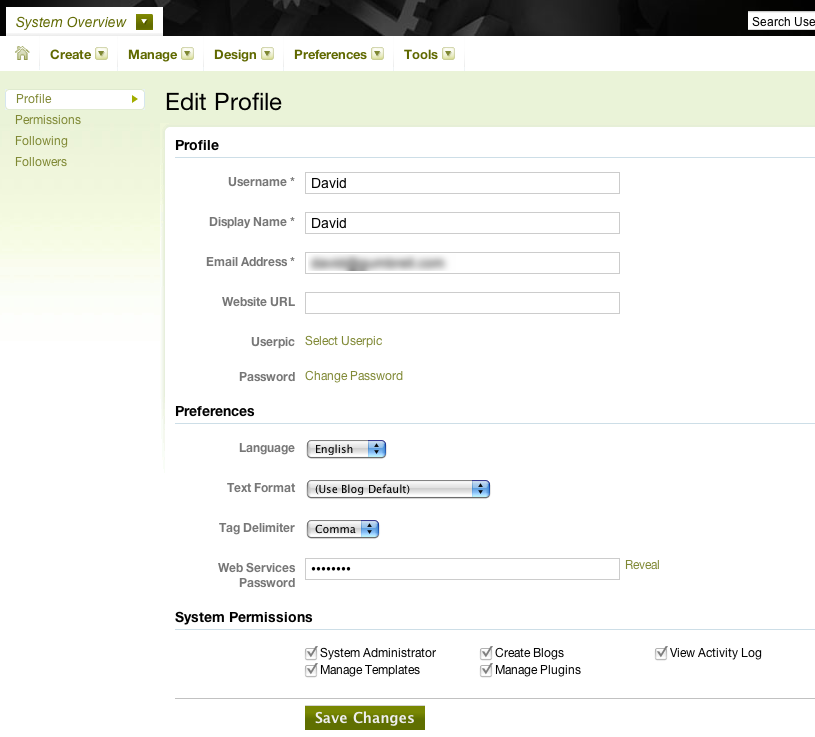Reveal the Web Services Password
Image resolution: width=815 pixels, height=737 pixels.
[641, 564]
